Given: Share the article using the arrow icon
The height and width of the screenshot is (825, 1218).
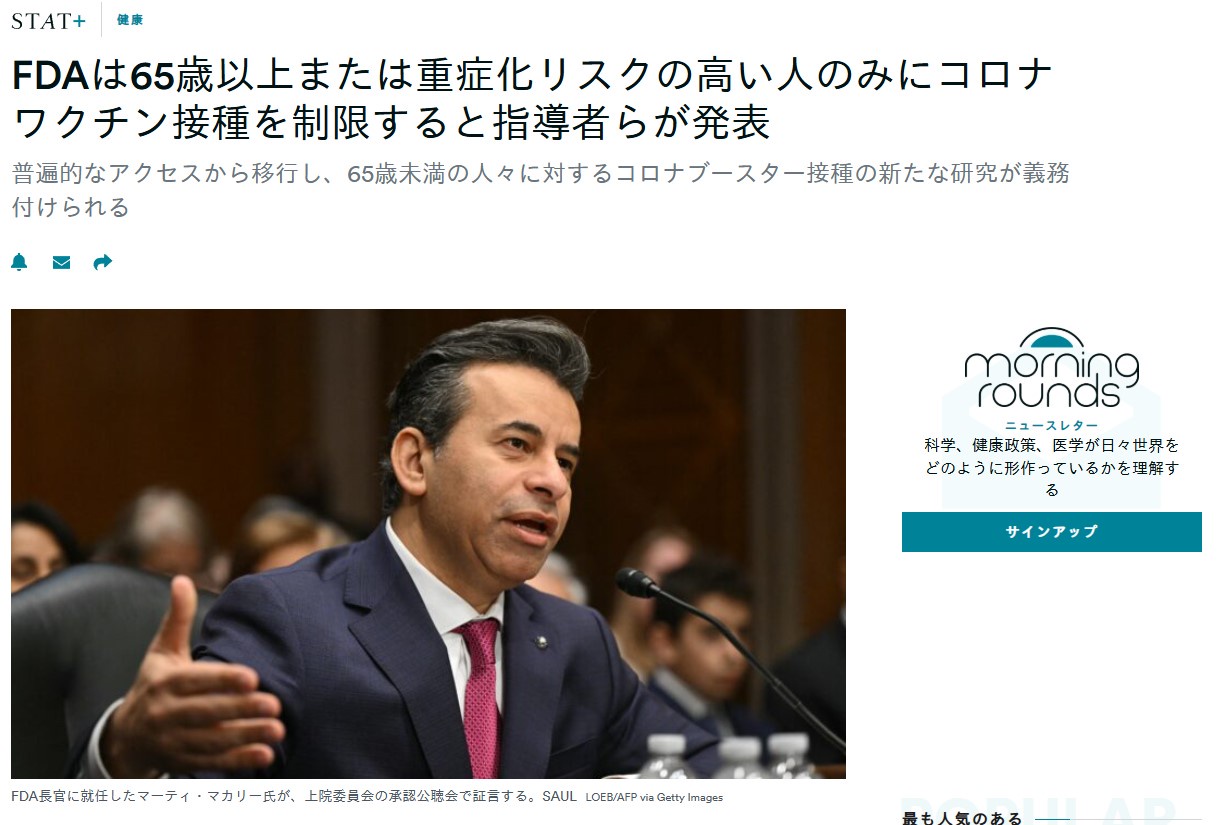Looking at the screenshot, I should click(x=102, y=262).
